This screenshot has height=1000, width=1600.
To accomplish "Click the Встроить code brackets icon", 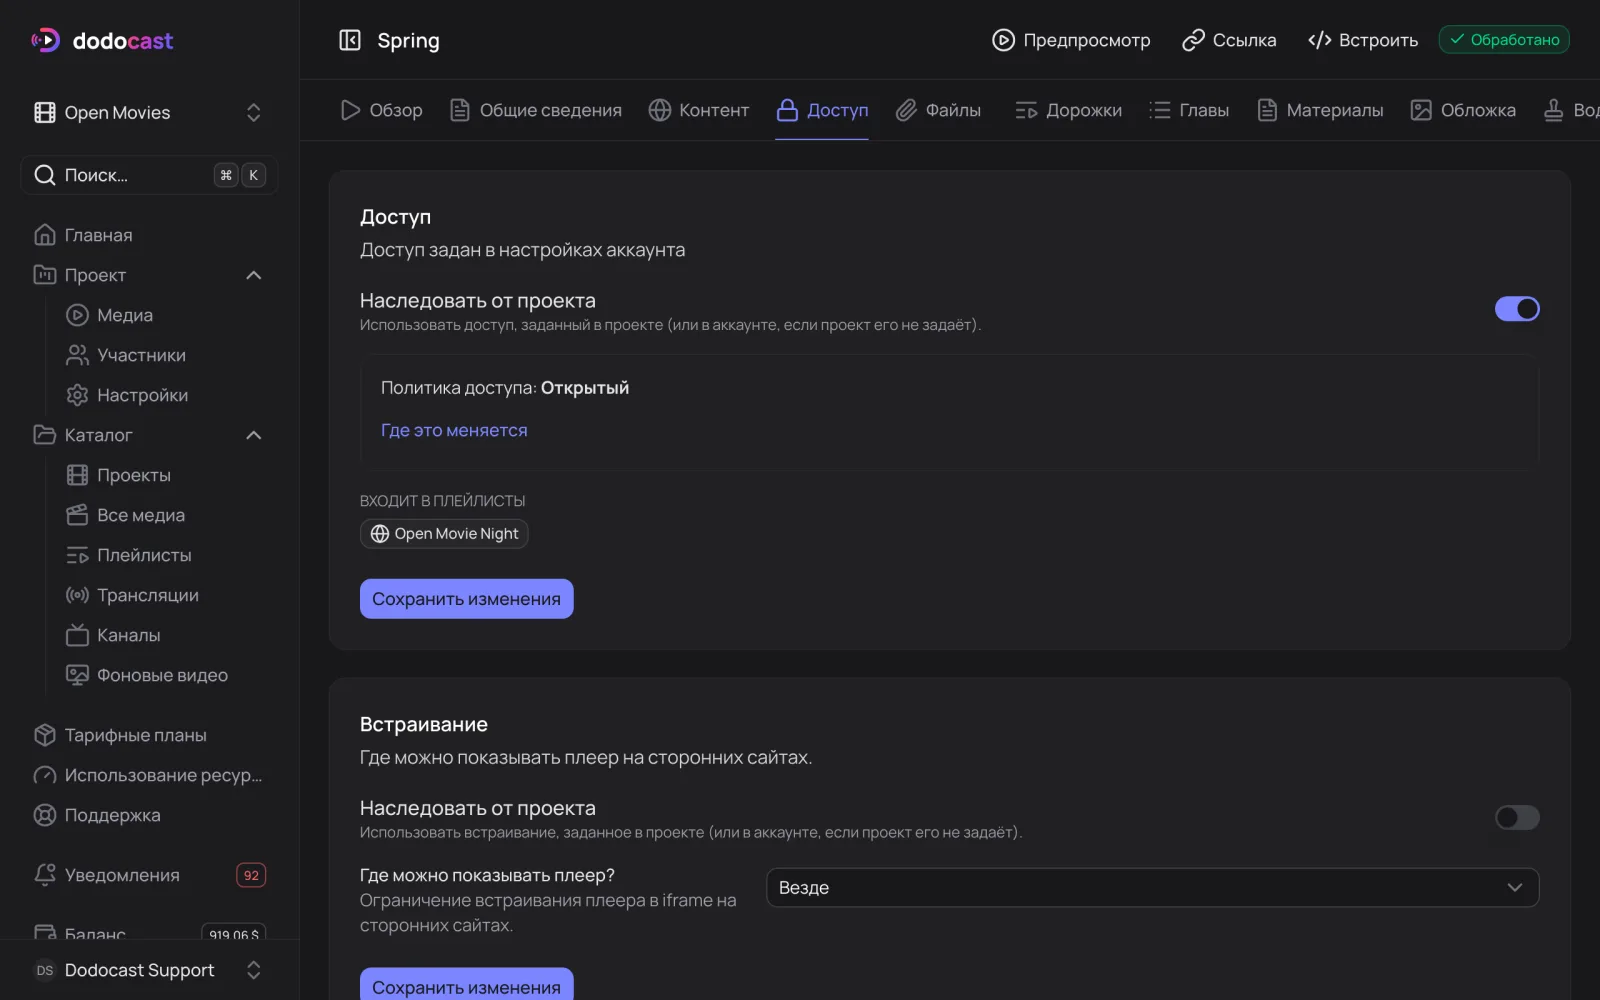I will (1319, 40).
